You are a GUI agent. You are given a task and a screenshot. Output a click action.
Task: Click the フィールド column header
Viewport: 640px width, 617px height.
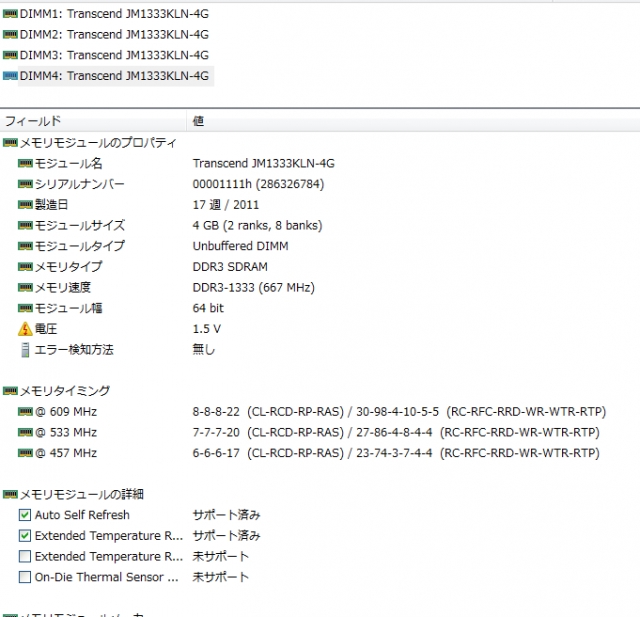click(x=93, y=121)
